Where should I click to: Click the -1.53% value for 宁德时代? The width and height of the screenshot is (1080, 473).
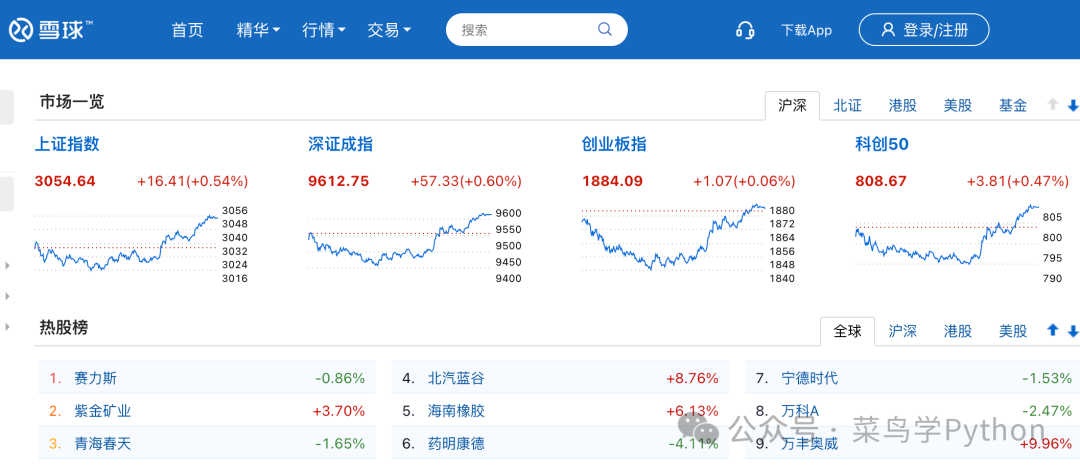1047,379
